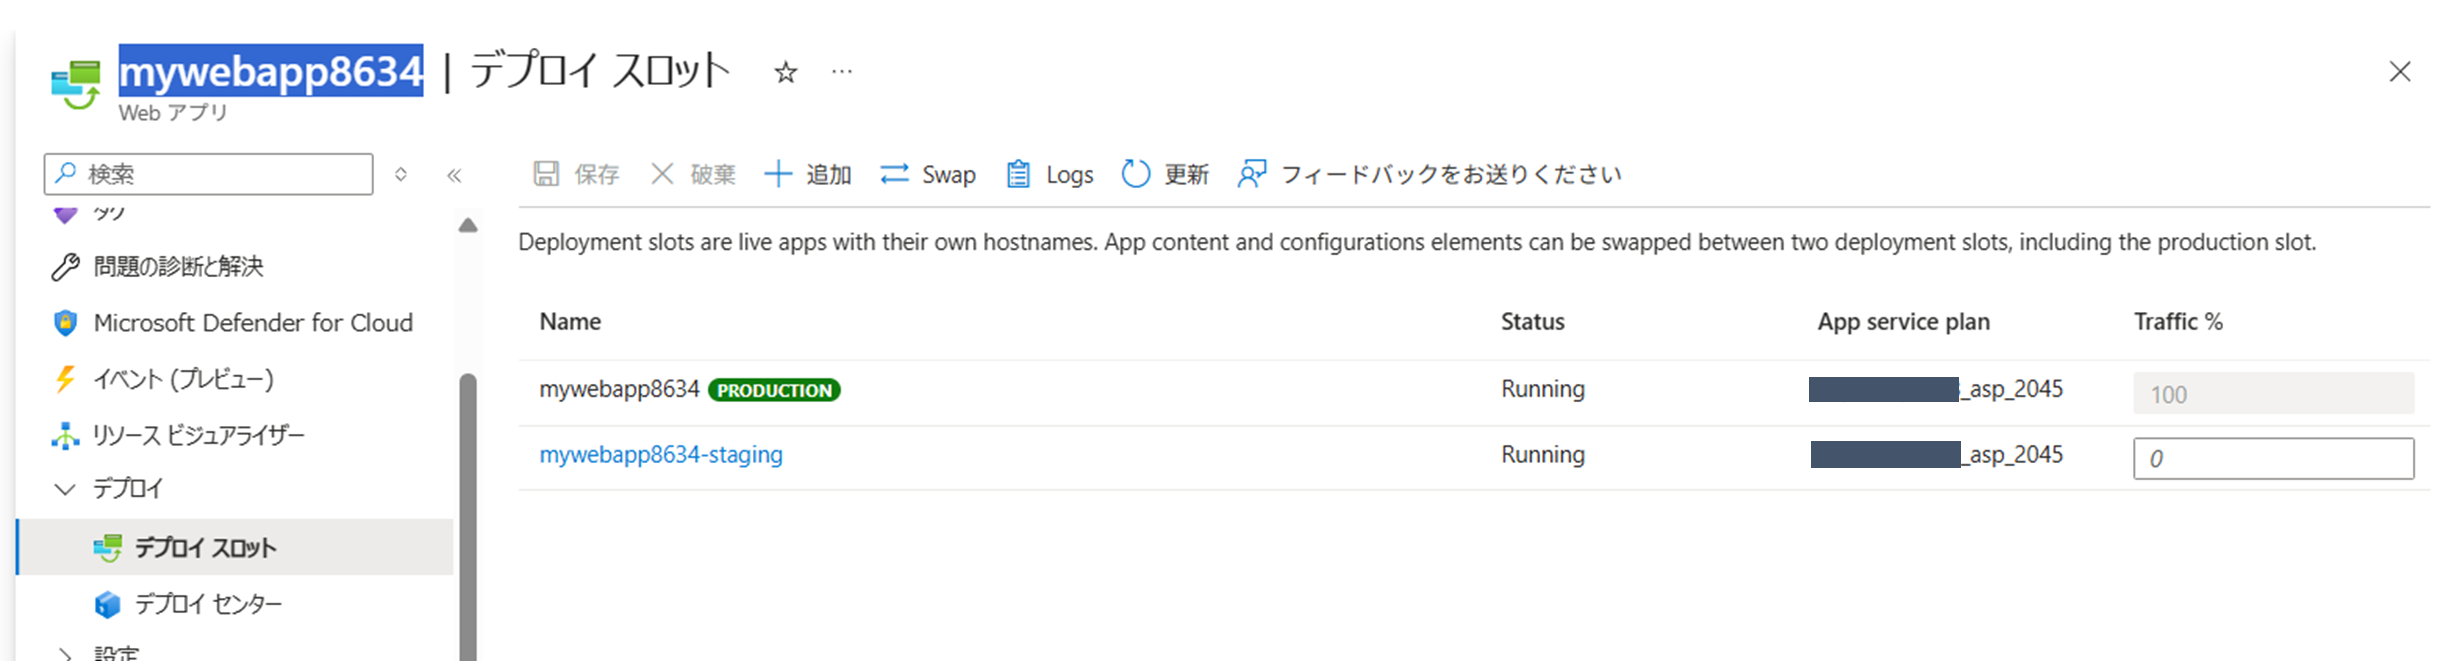Close the deployment slots blade

coord(2400,72)
